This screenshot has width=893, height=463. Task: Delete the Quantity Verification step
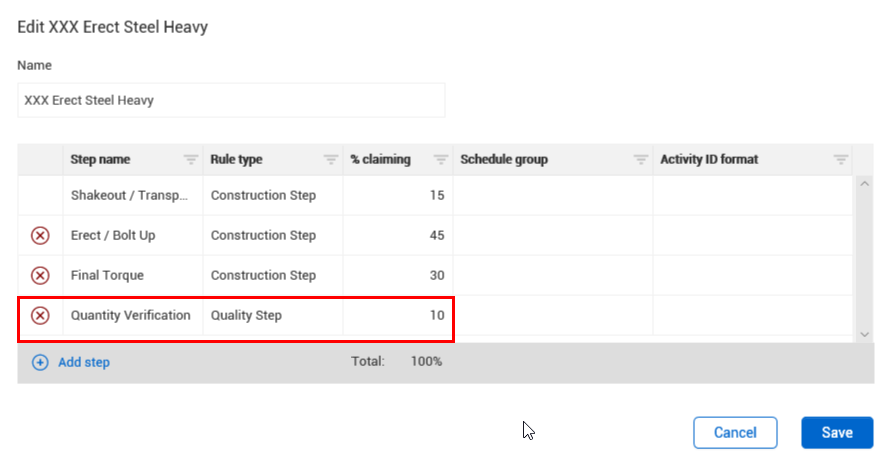click(40, 316)
